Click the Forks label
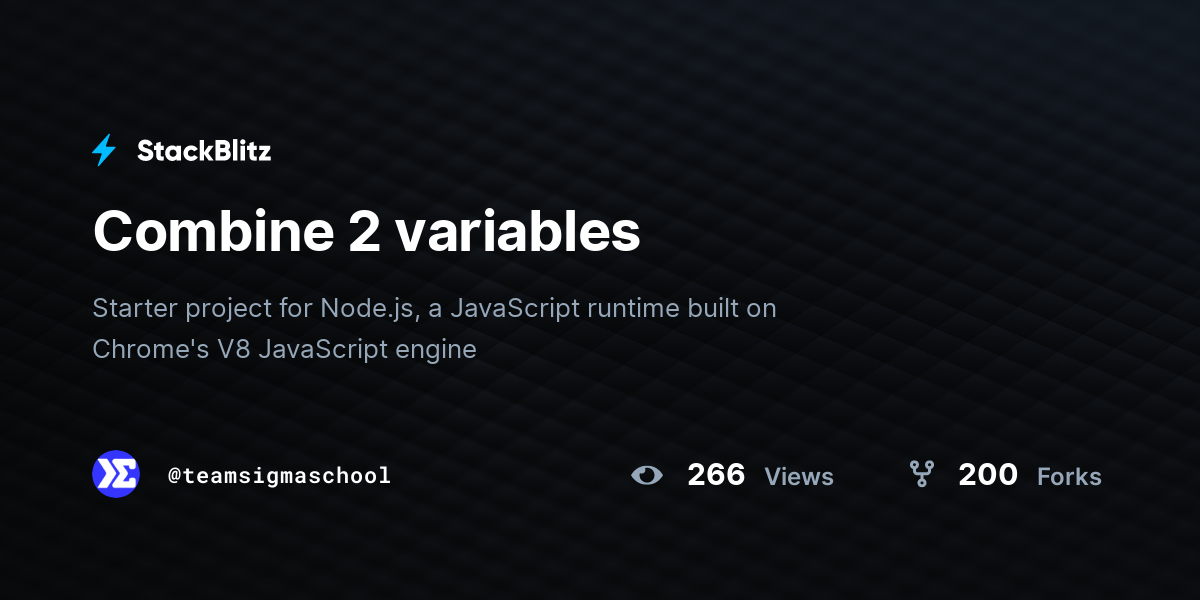 coord(1069,477)
